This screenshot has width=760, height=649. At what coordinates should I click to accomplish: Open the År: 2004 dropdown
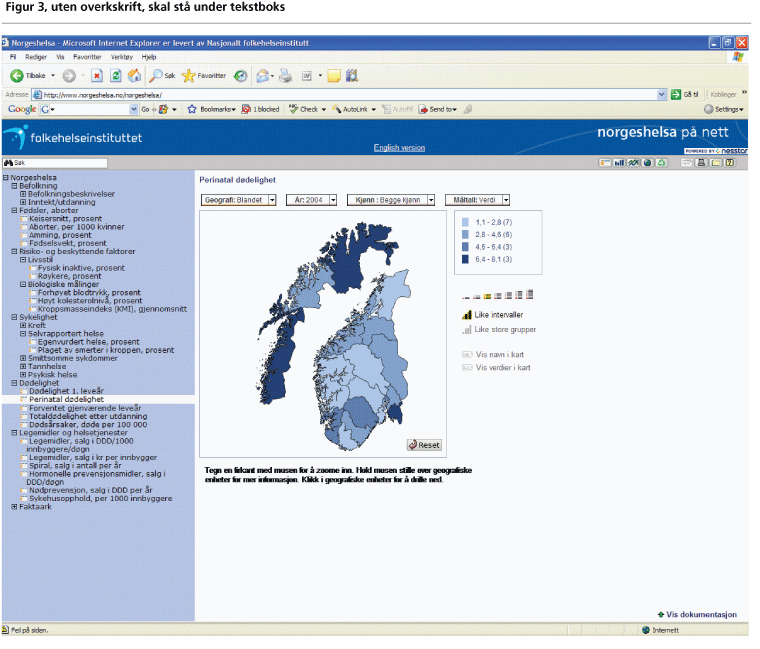point(311,200)
